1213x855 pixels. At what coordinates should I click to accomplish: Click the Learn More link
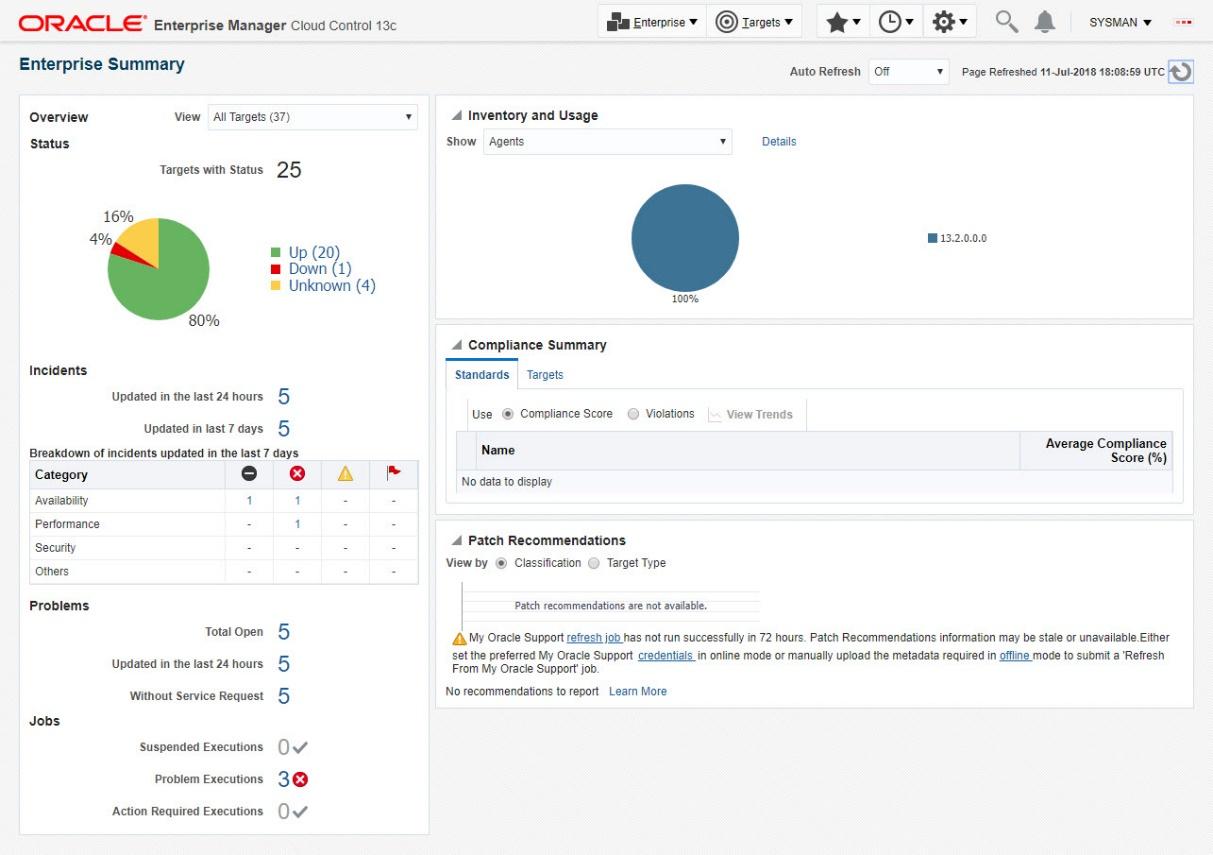pyautogui.click(x=638, y=692)
